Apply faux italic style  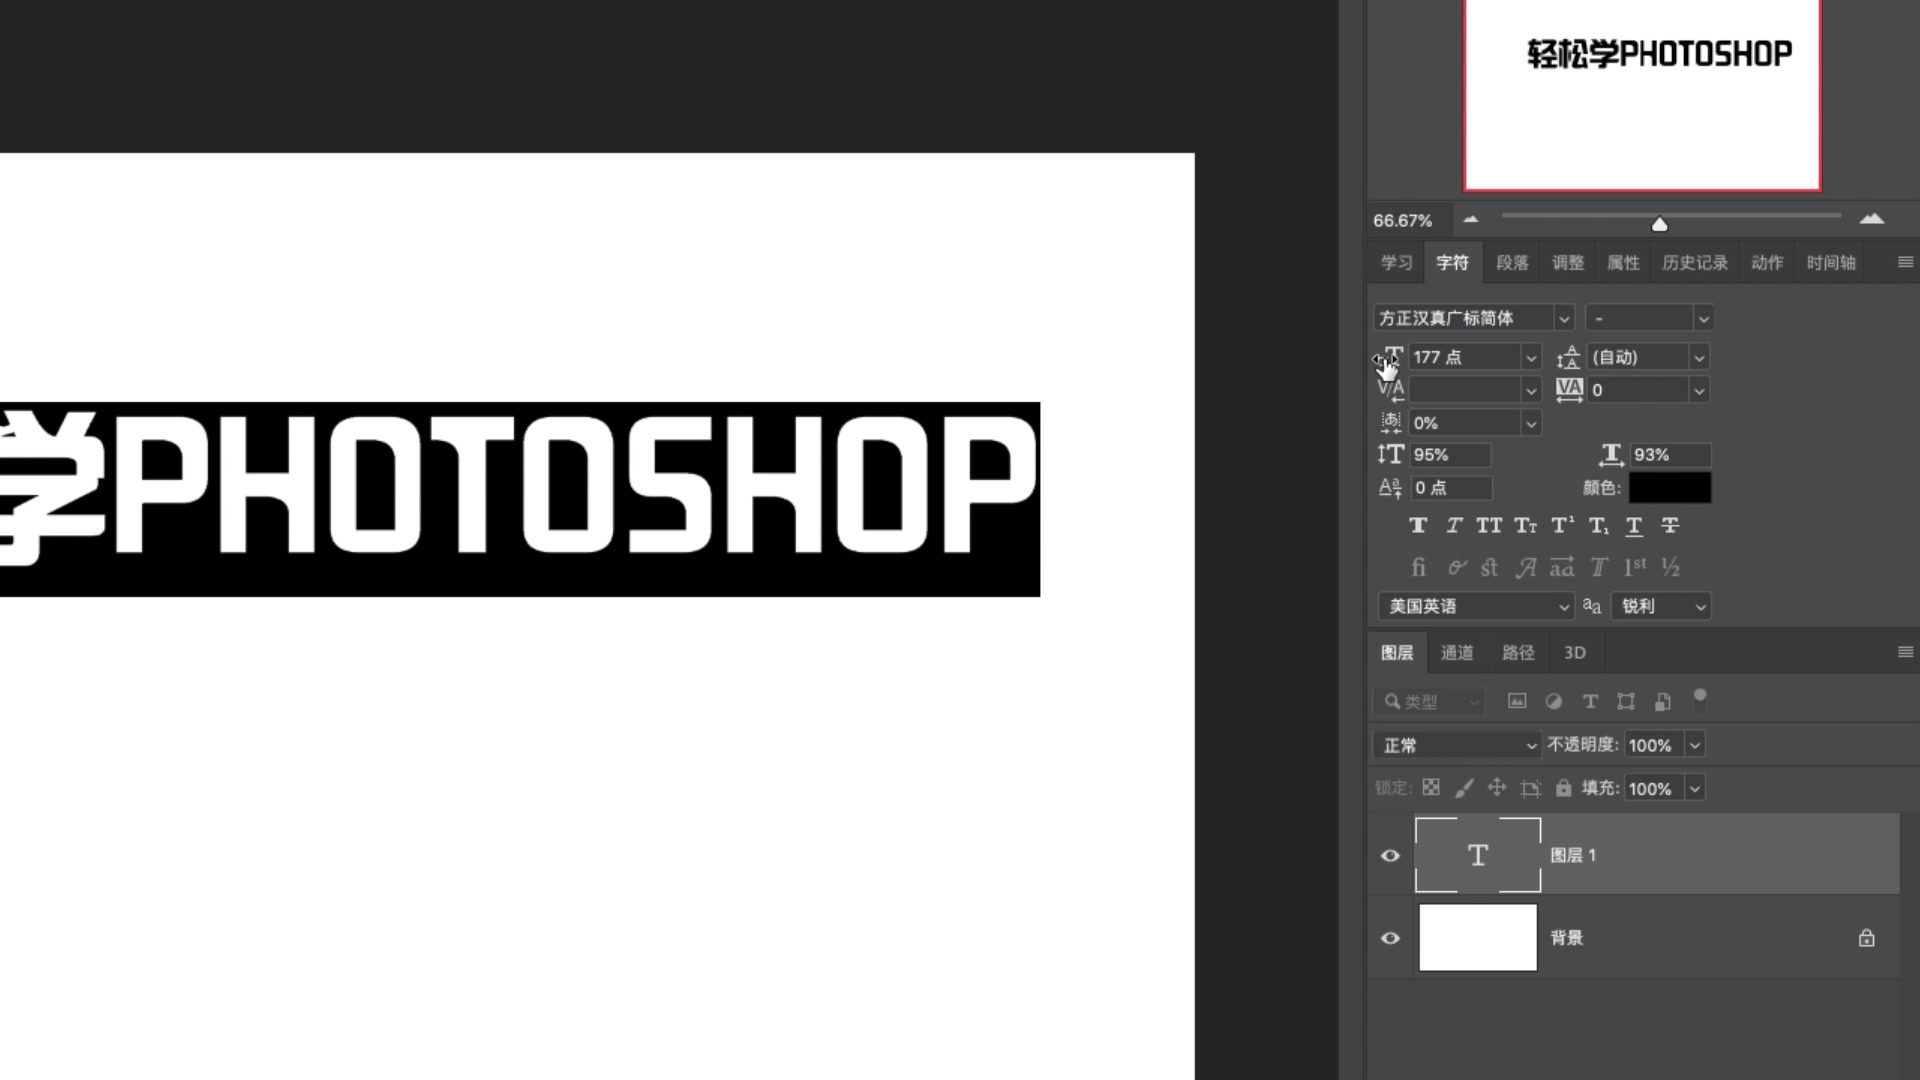1454,526
